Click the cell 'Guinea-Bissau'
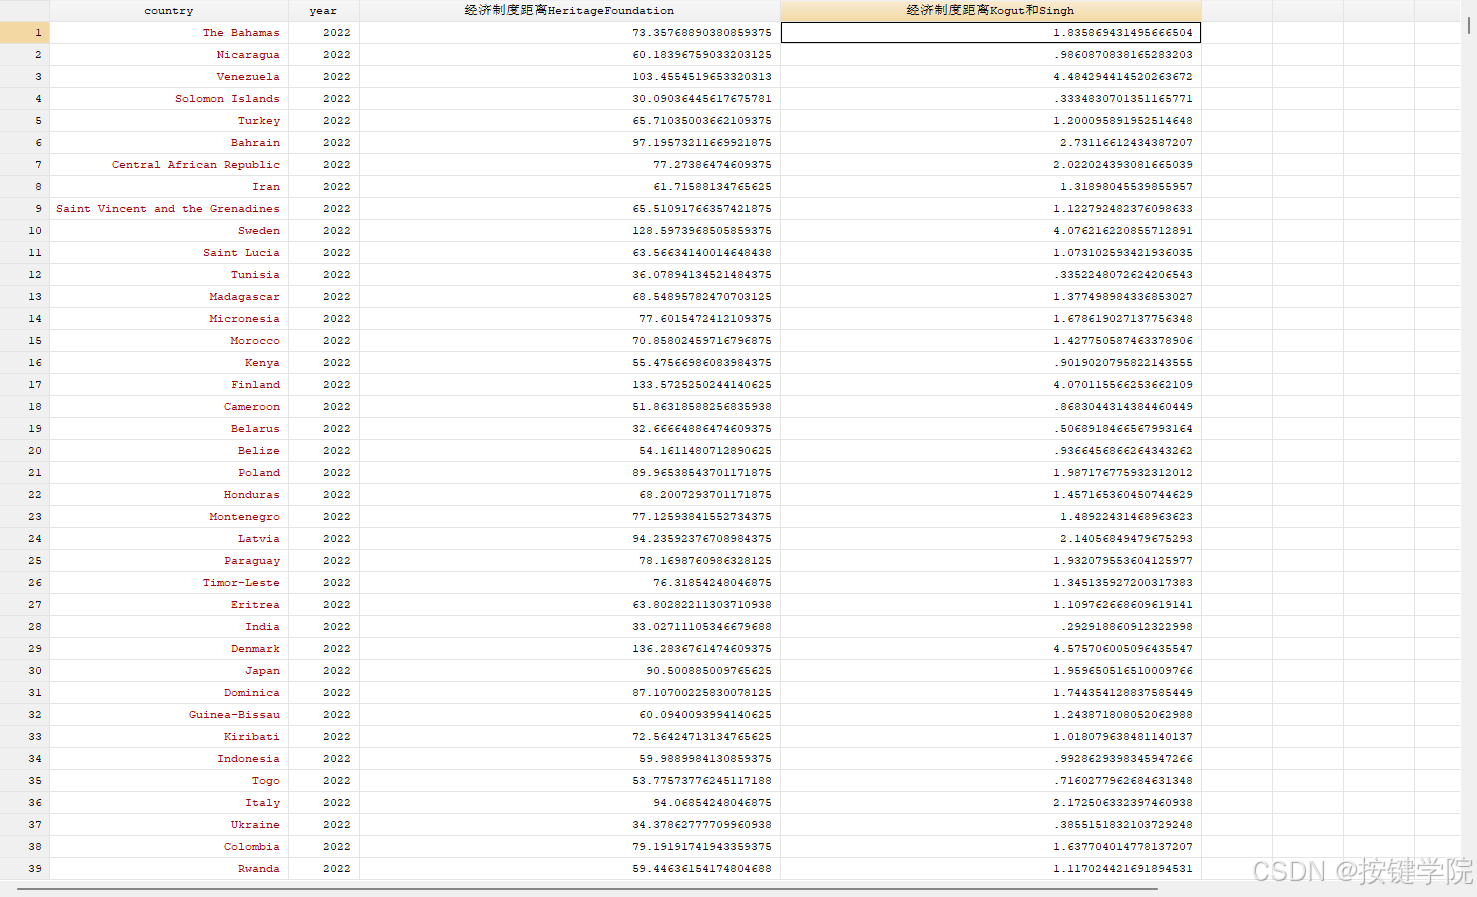The width and height of the screenshot is (1477, 897). [169, 715]
